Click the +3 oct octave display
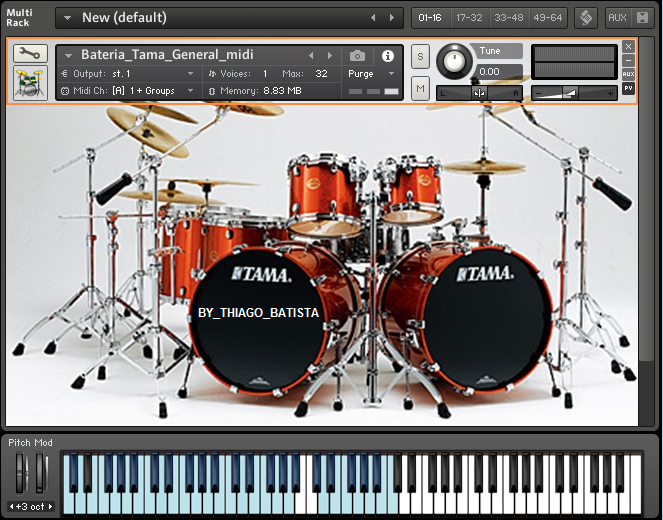 click(30, 506)
